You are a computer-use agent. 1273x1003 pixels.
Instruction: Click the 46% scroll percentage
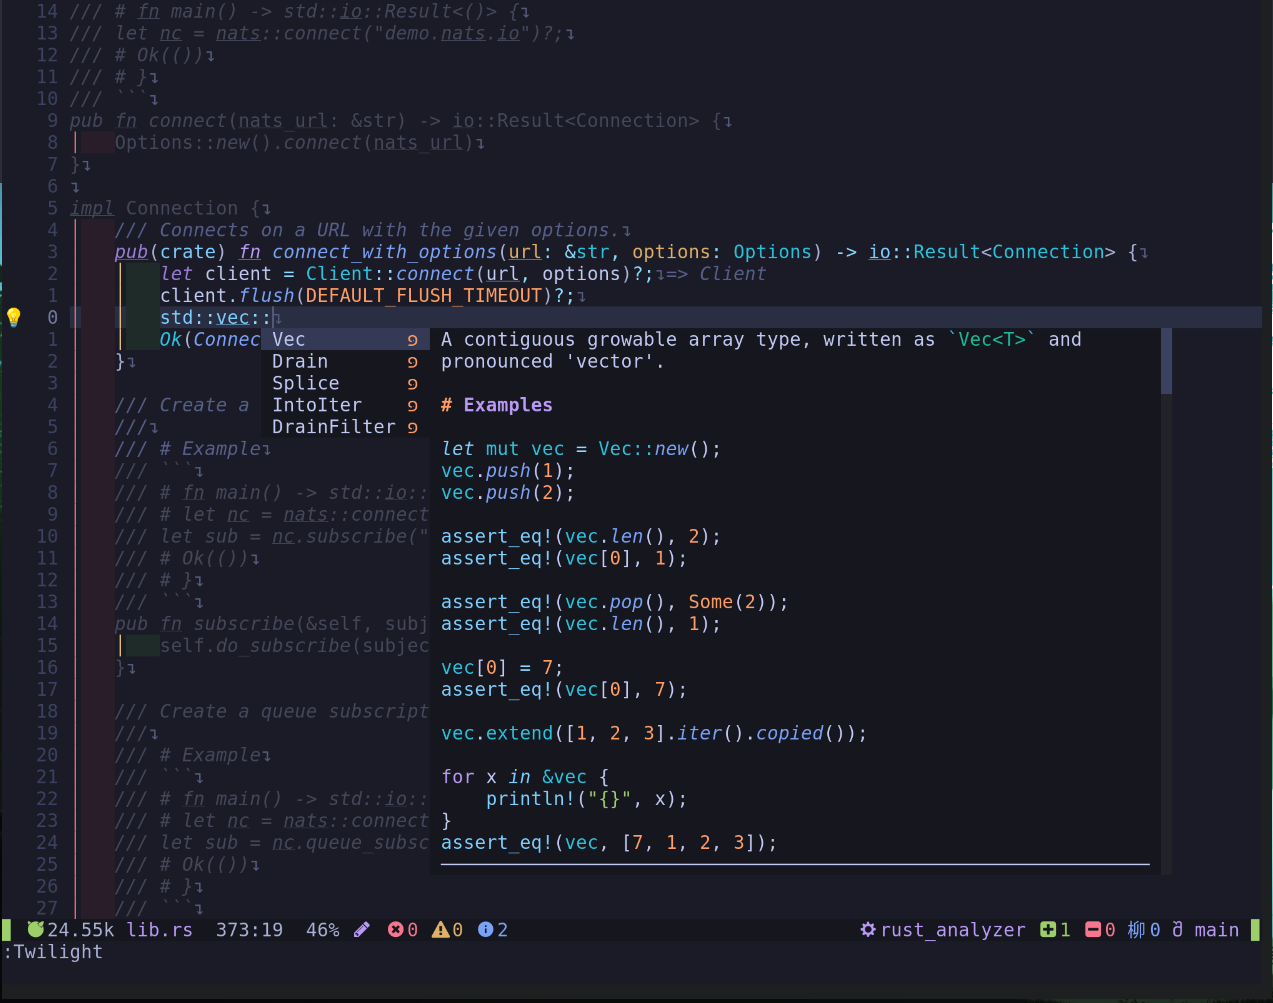[322, 930]
